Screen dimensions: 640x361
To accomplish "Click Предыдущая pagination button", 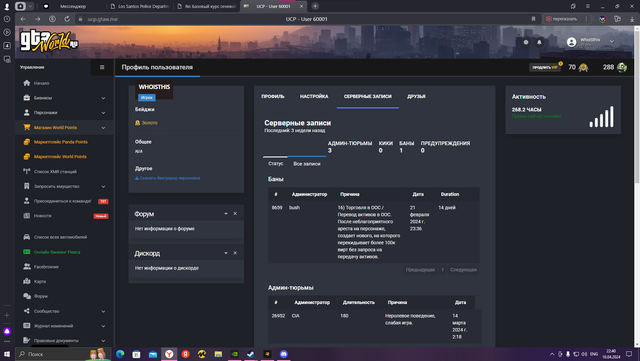I will (420, 270).
